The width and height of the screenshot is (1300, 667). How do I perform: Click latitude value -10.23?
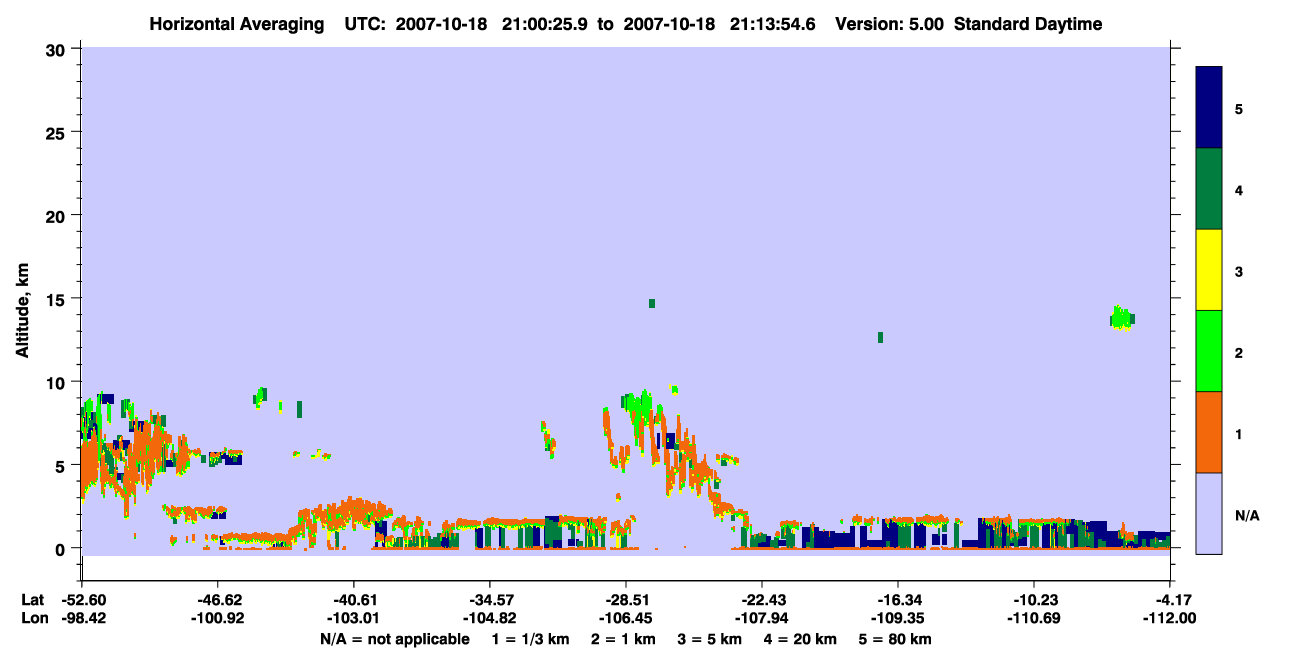[x=1034, y=600]
